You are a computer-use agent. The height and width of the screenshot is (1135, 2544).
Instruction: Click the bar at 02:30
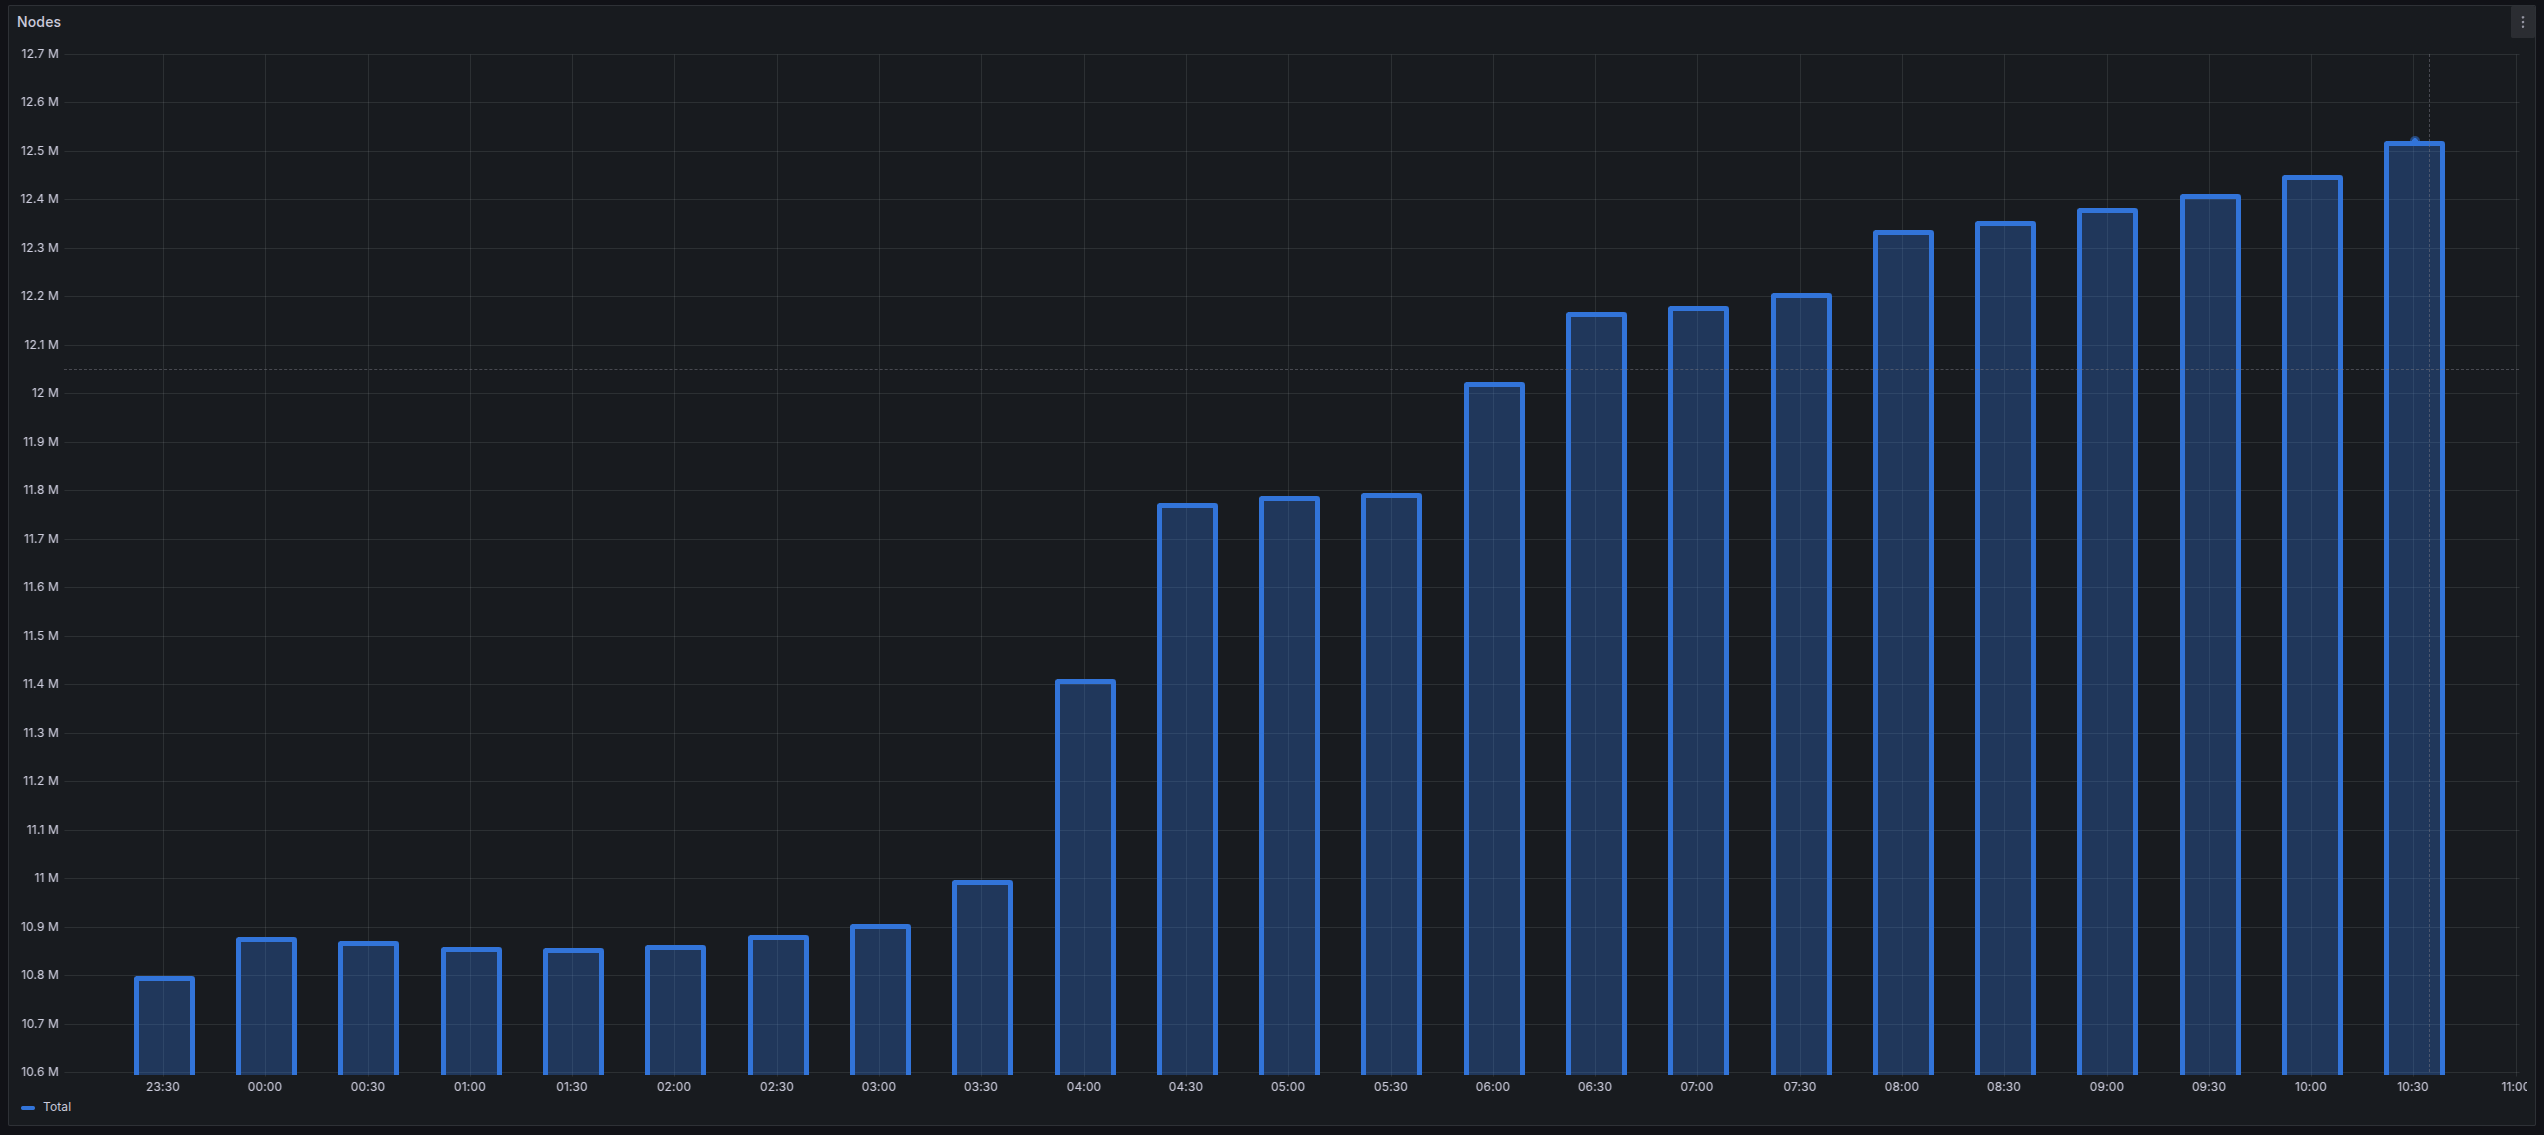click(778, 1005)
